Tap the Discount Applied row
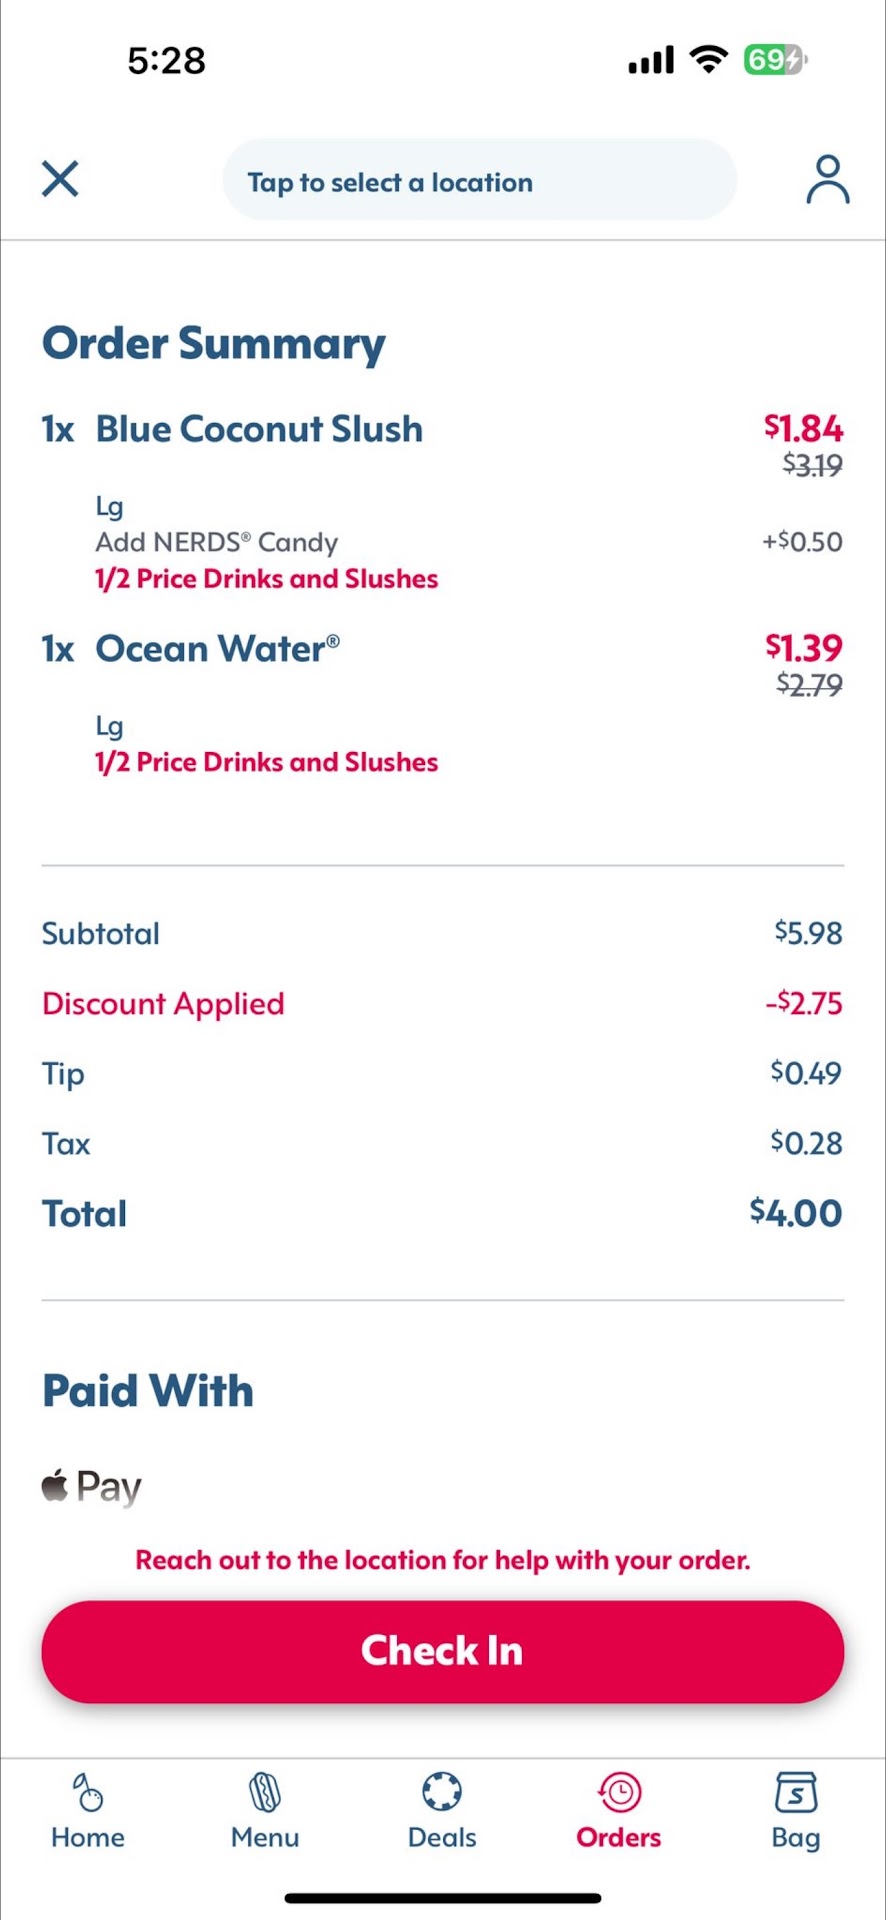 coord(163,1003)
